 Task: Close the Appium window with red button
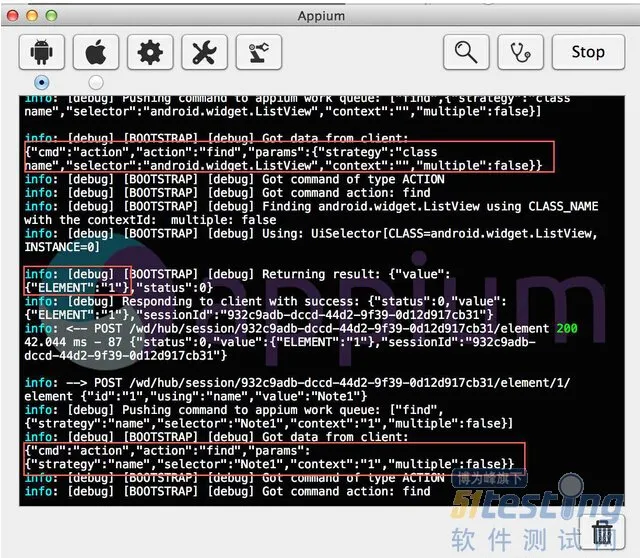click(x=13, y=16)
